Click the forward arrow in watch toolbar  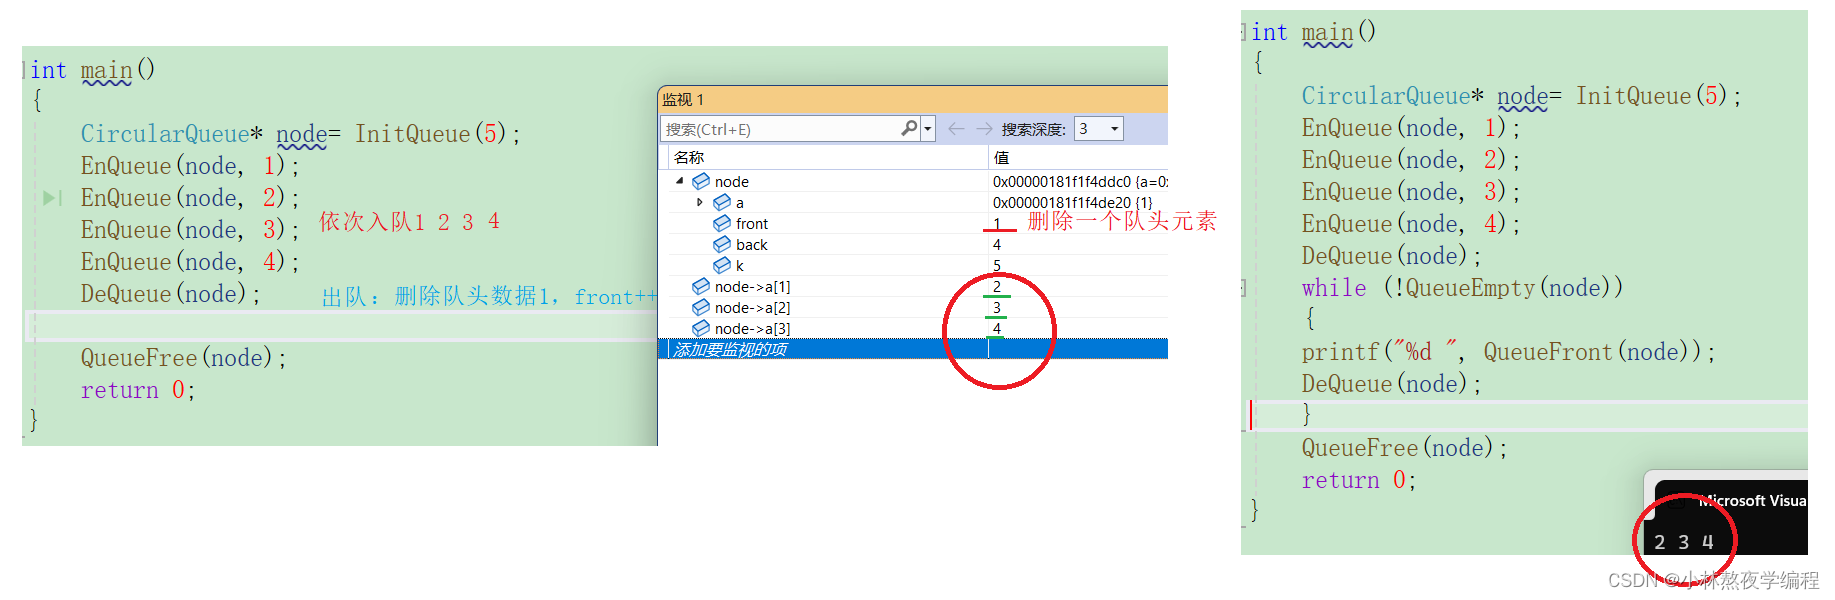coord(984,128)
